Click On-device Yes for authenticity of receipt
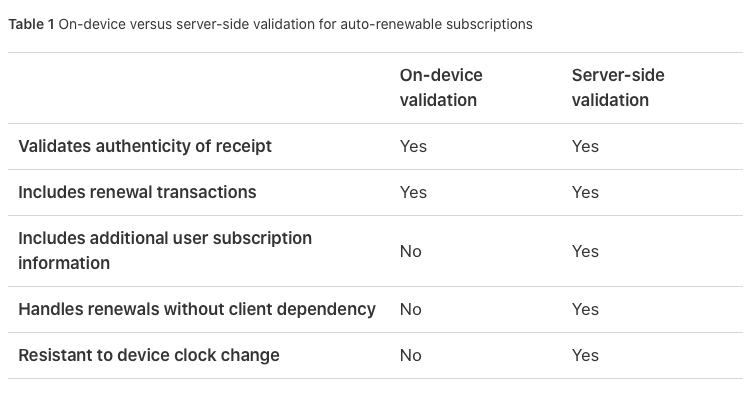The height and width of the screenshot is (406, 753). coord(413,146)
